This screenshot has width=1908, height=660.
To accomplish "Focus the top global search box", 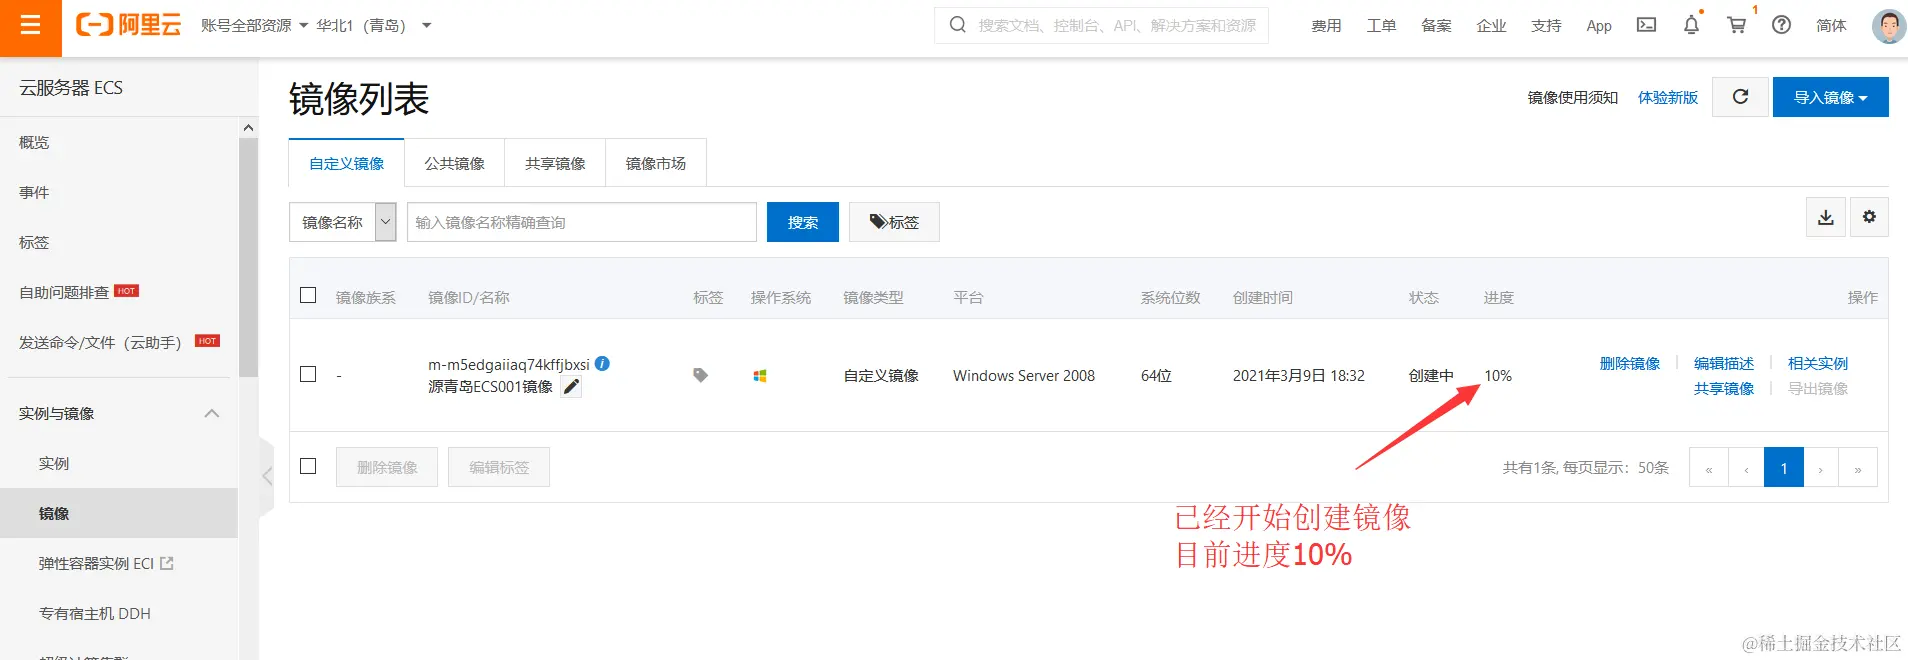I will (1101, 25).
